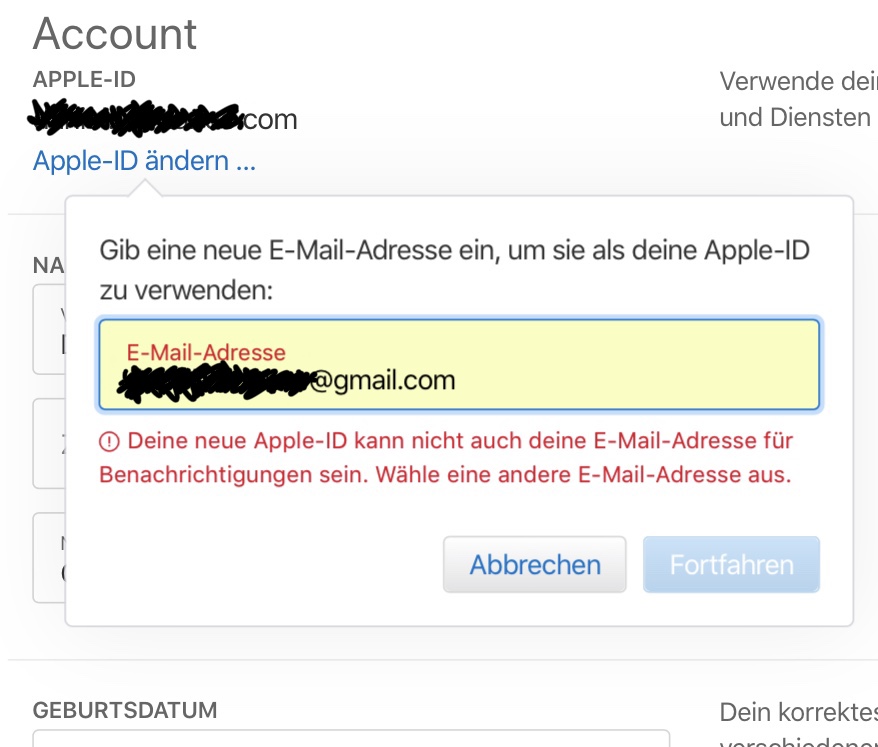
Task: Focus the middle field hidden behind the popup
Action: (49, 443)
